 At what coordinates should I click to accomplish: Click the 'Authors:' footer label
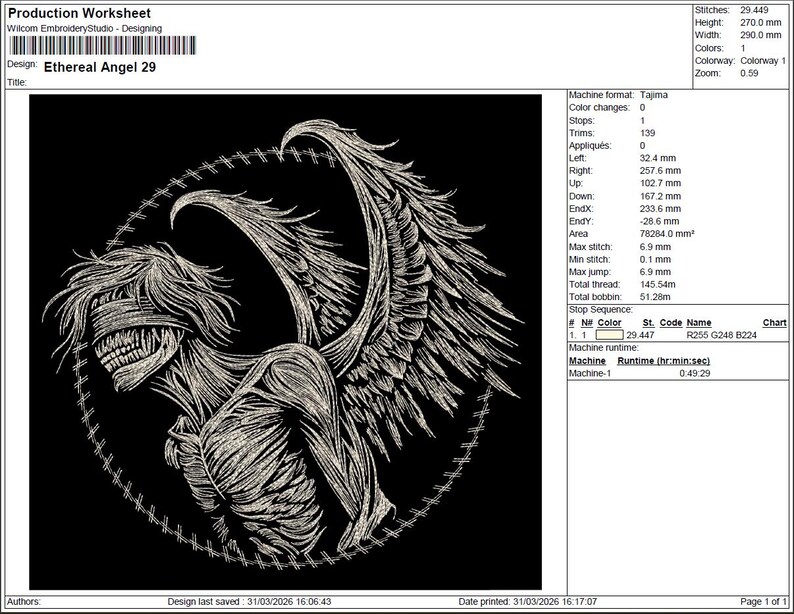[24, 602]
